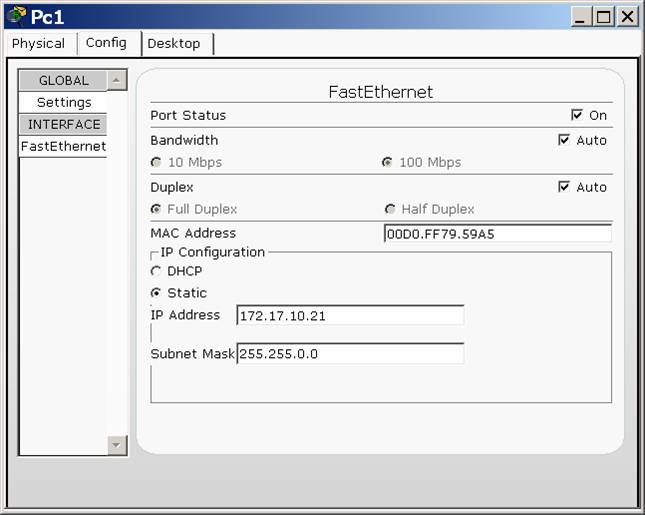Select the 100 Mbps radio button
645x515 pixels.
tap(387, 162)
